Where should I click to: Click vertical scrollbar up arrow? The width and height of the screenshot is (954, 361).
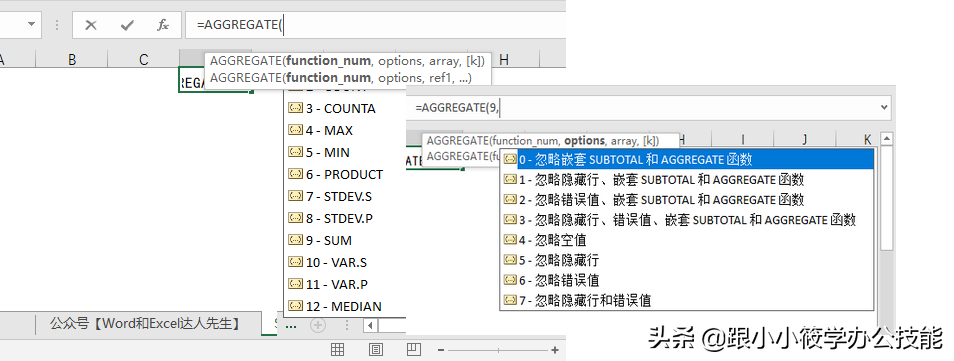pos(886,139)
